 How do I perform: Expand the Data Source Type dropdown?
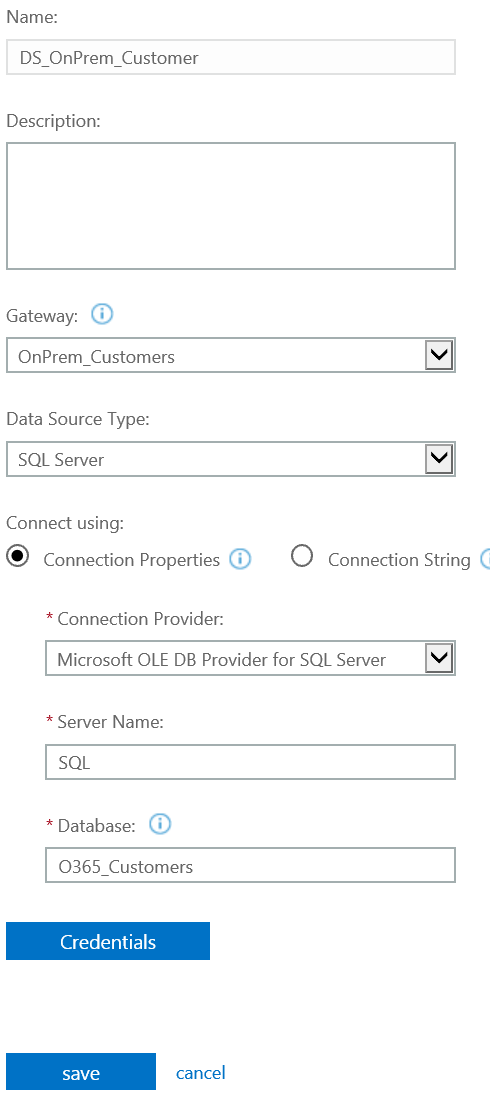[231, 459]
